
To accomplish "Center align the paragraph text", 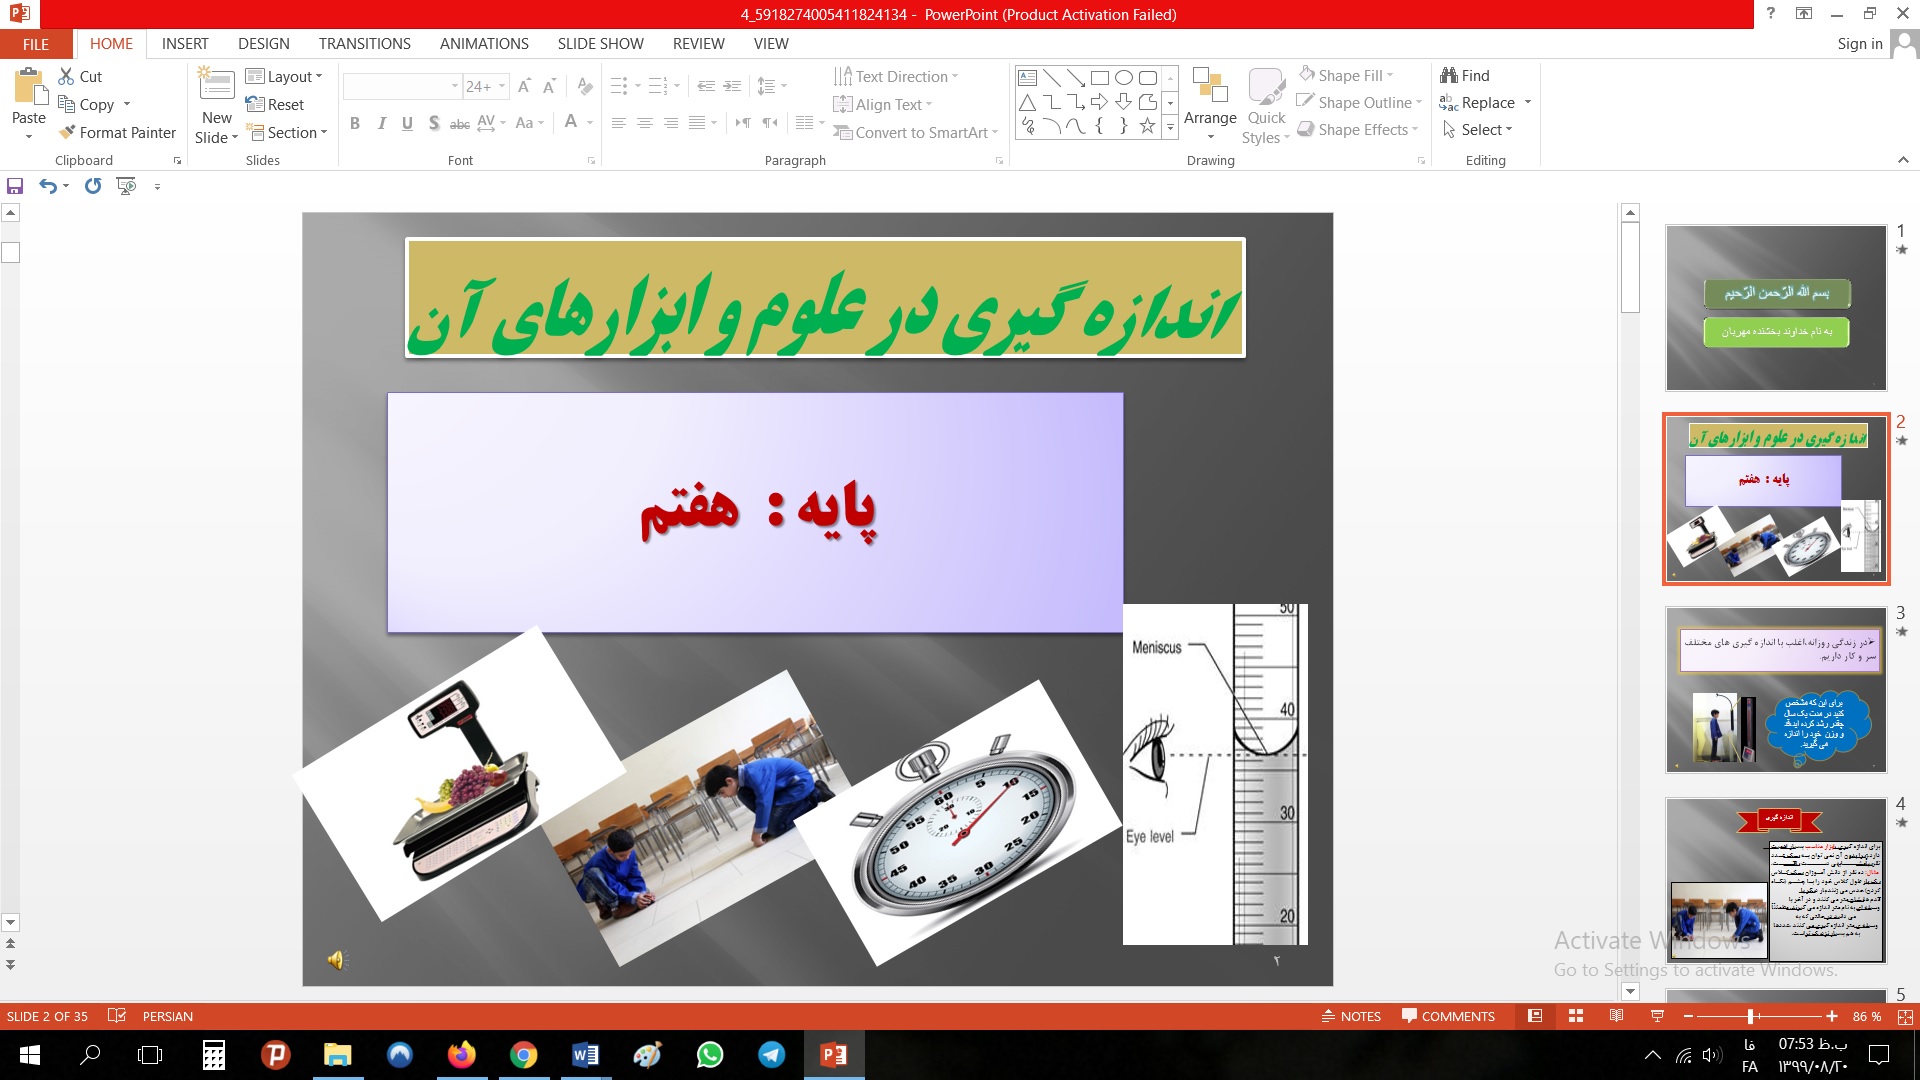I will 645,123.
